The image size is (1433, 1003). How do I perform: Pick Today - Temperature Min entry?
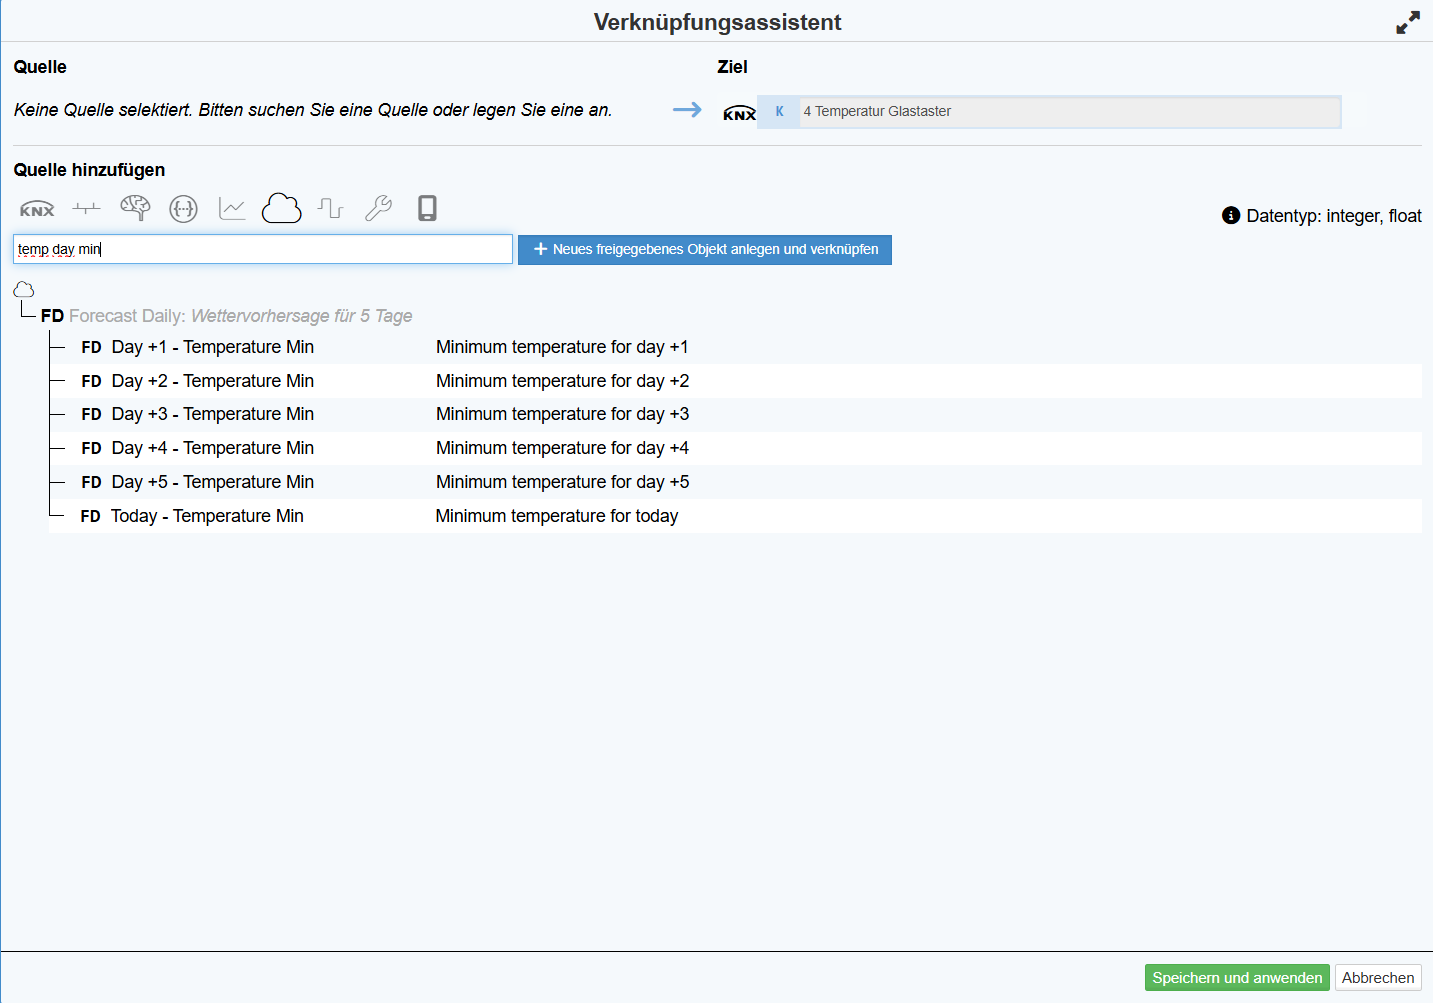[207, 516]
